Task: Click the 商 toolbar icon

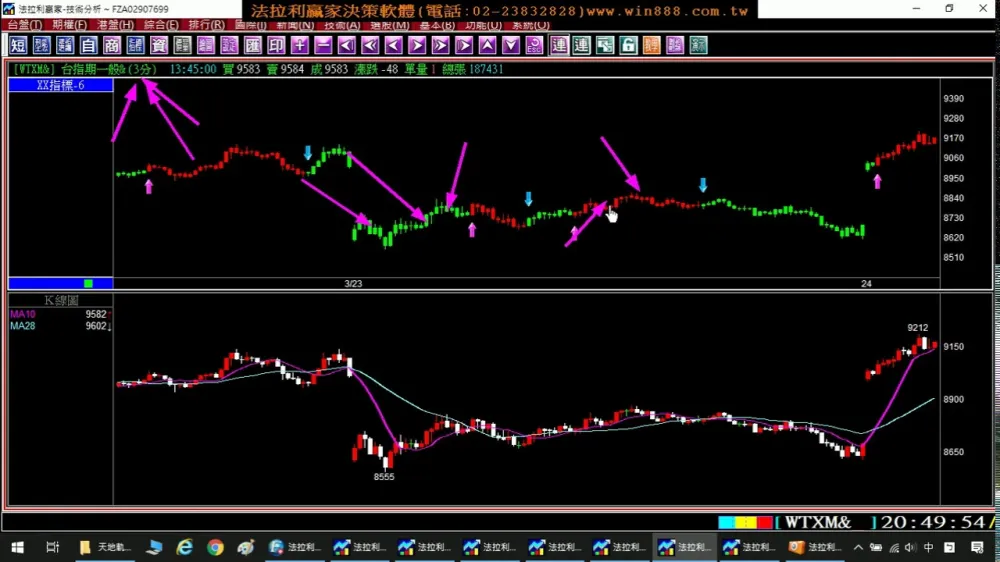Action: pyautogui.click(x=112, y=45)
